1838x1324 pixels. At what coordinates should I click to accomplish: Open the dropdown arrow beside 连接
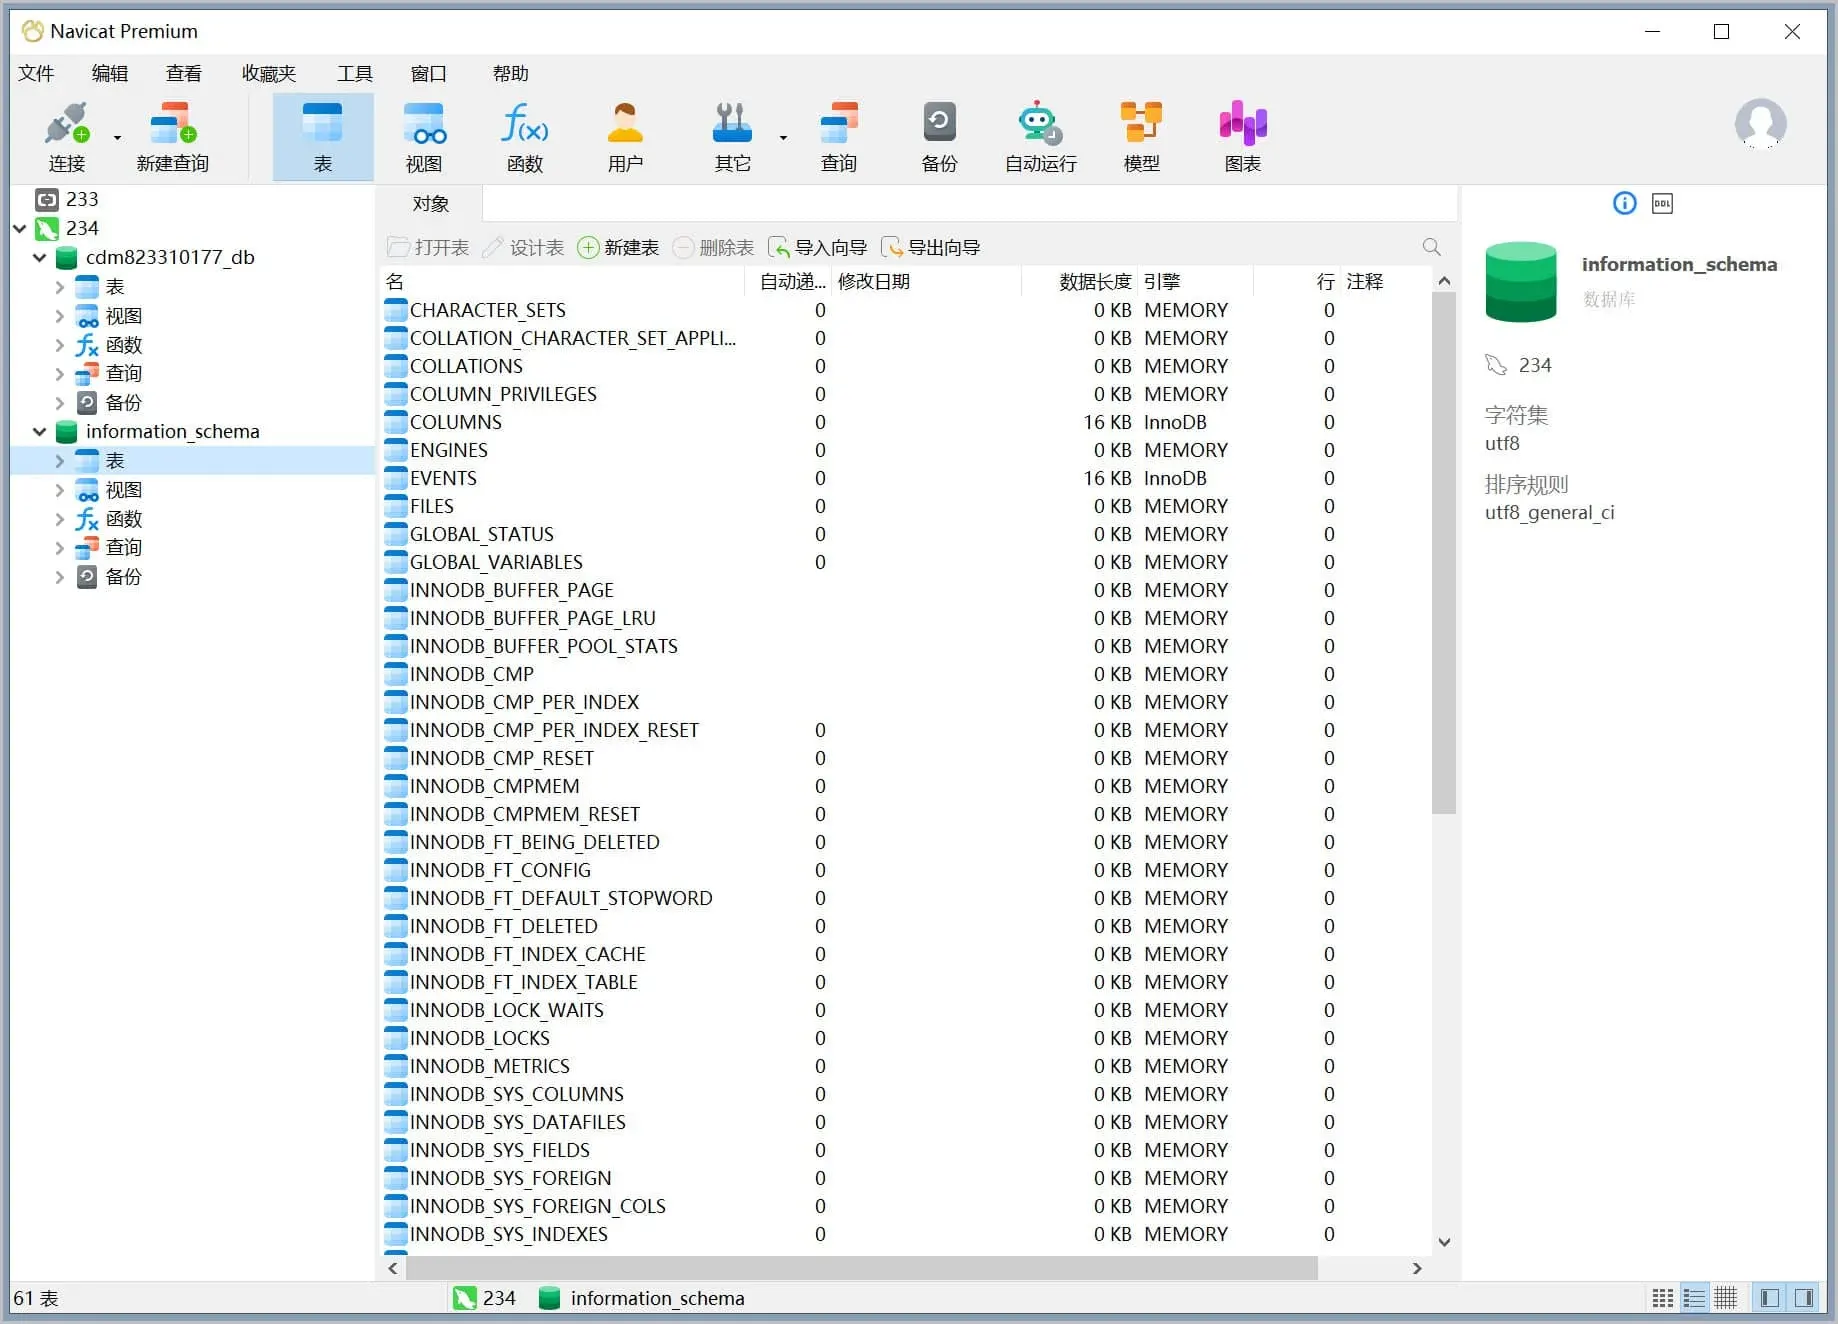pyautogui.click(x=117, y=138)
